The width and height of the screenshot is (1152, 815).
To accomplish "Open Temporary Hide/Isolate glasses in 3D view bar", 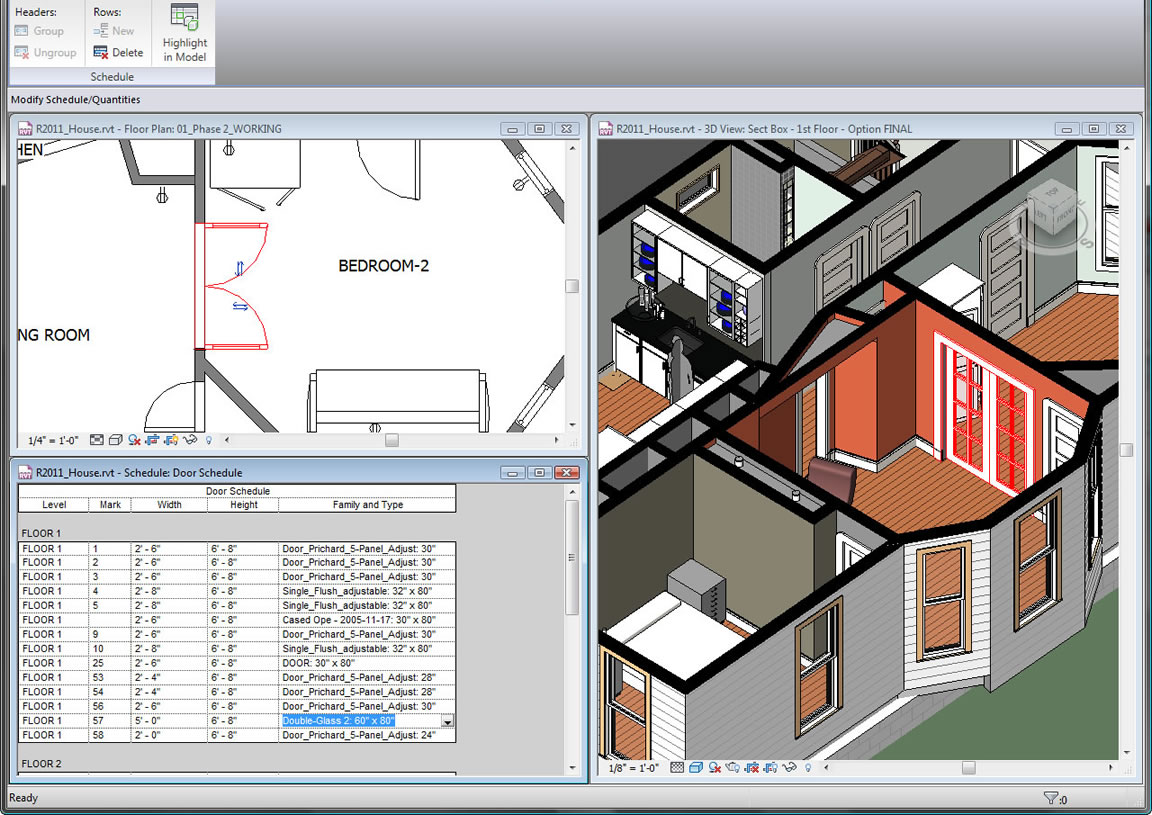I will click(790, 767).
